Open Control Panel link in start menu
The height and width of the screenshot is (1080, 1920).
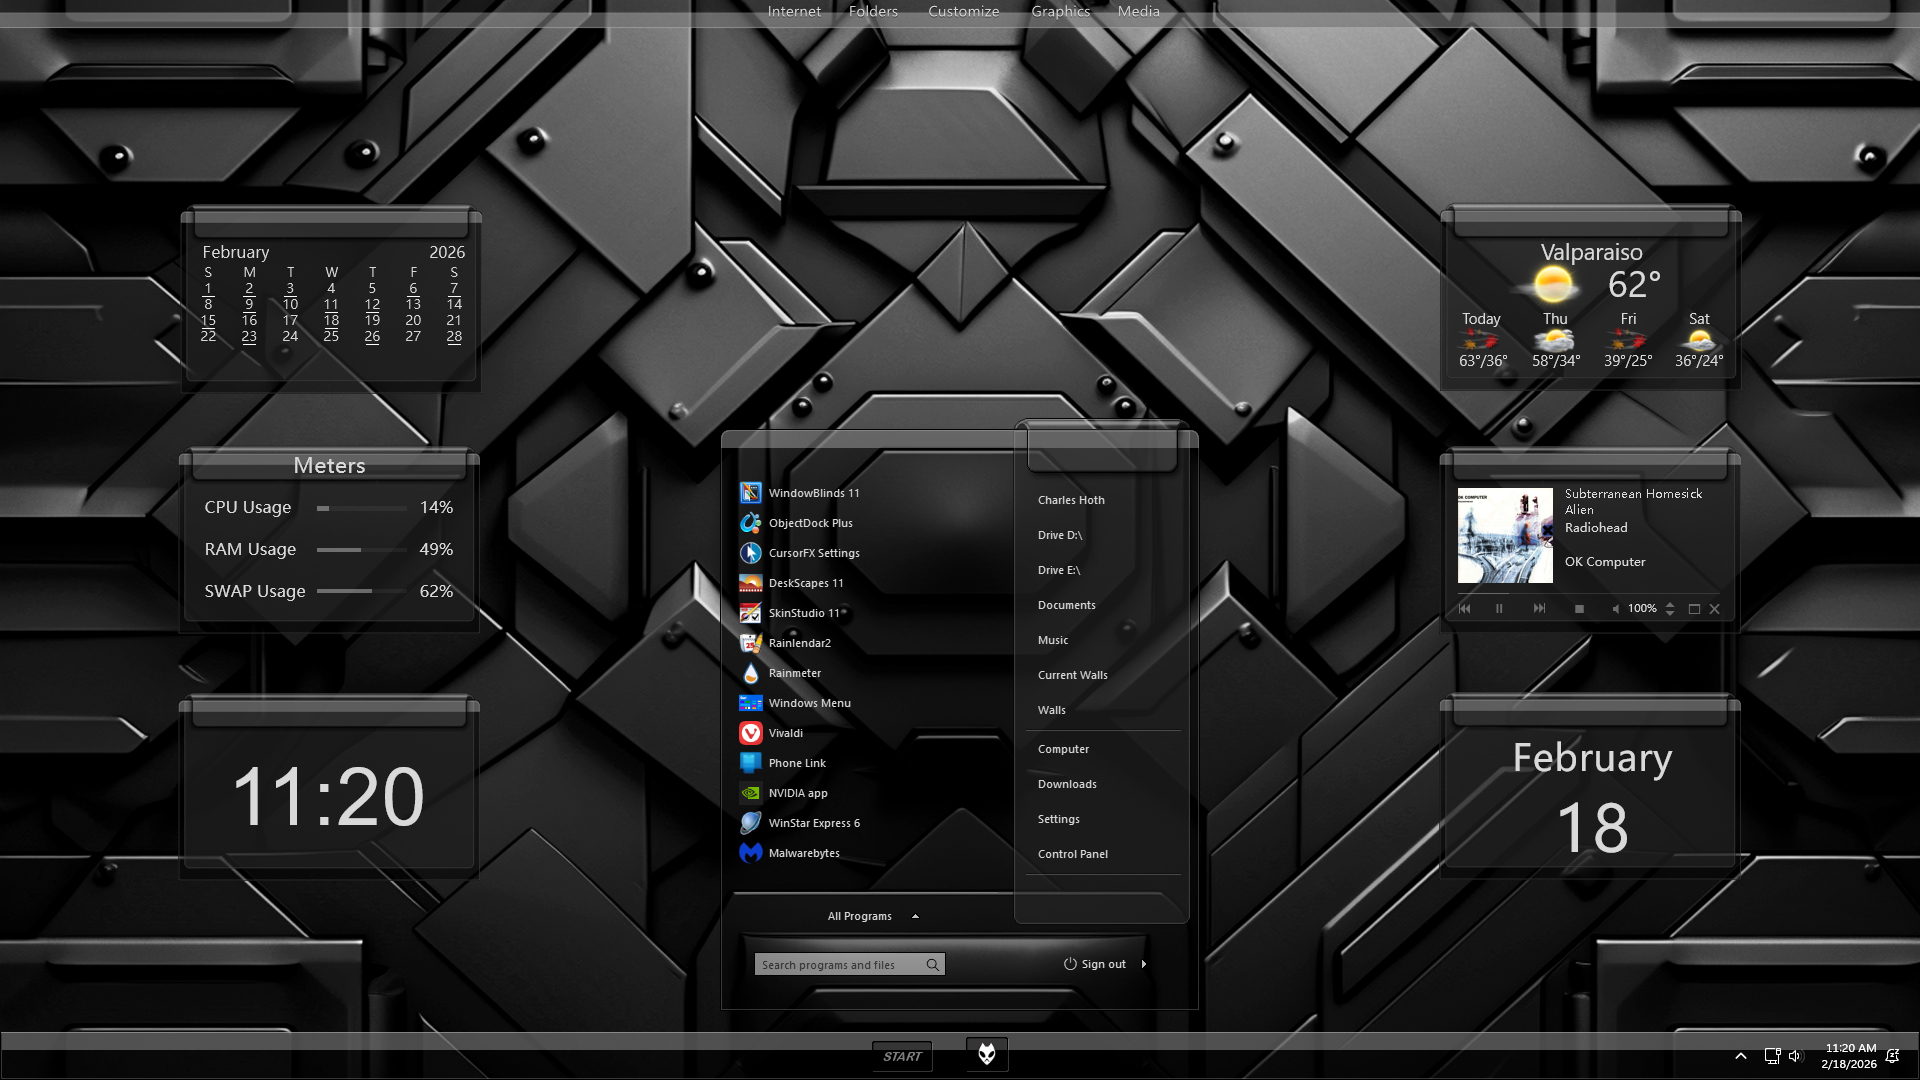[x=1072, y=854]
